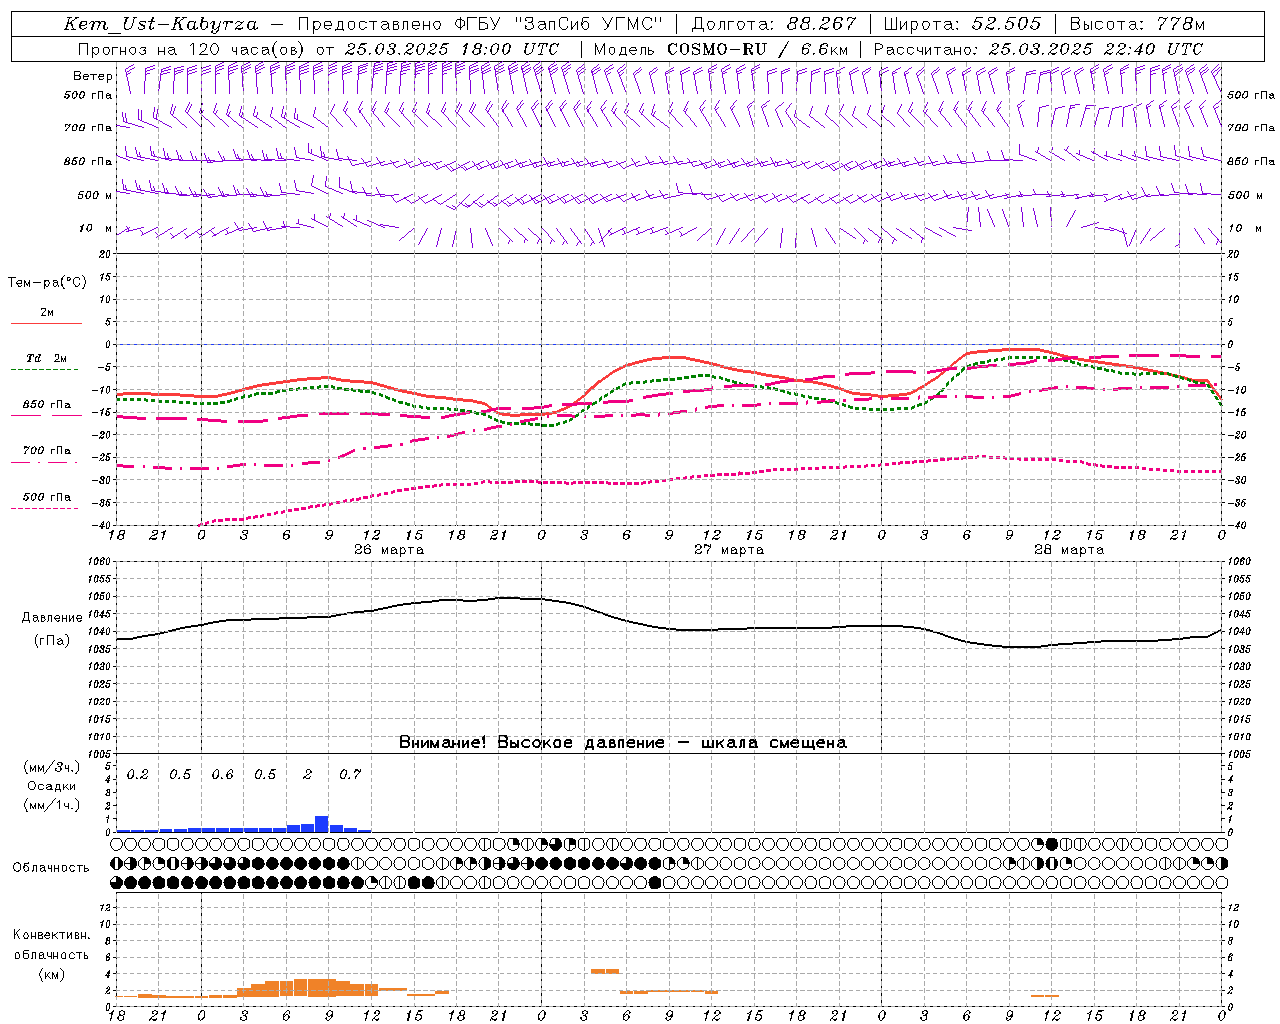
Task: Click the Тем-ра(°C) axis label
Action: (x=47, y=283)
